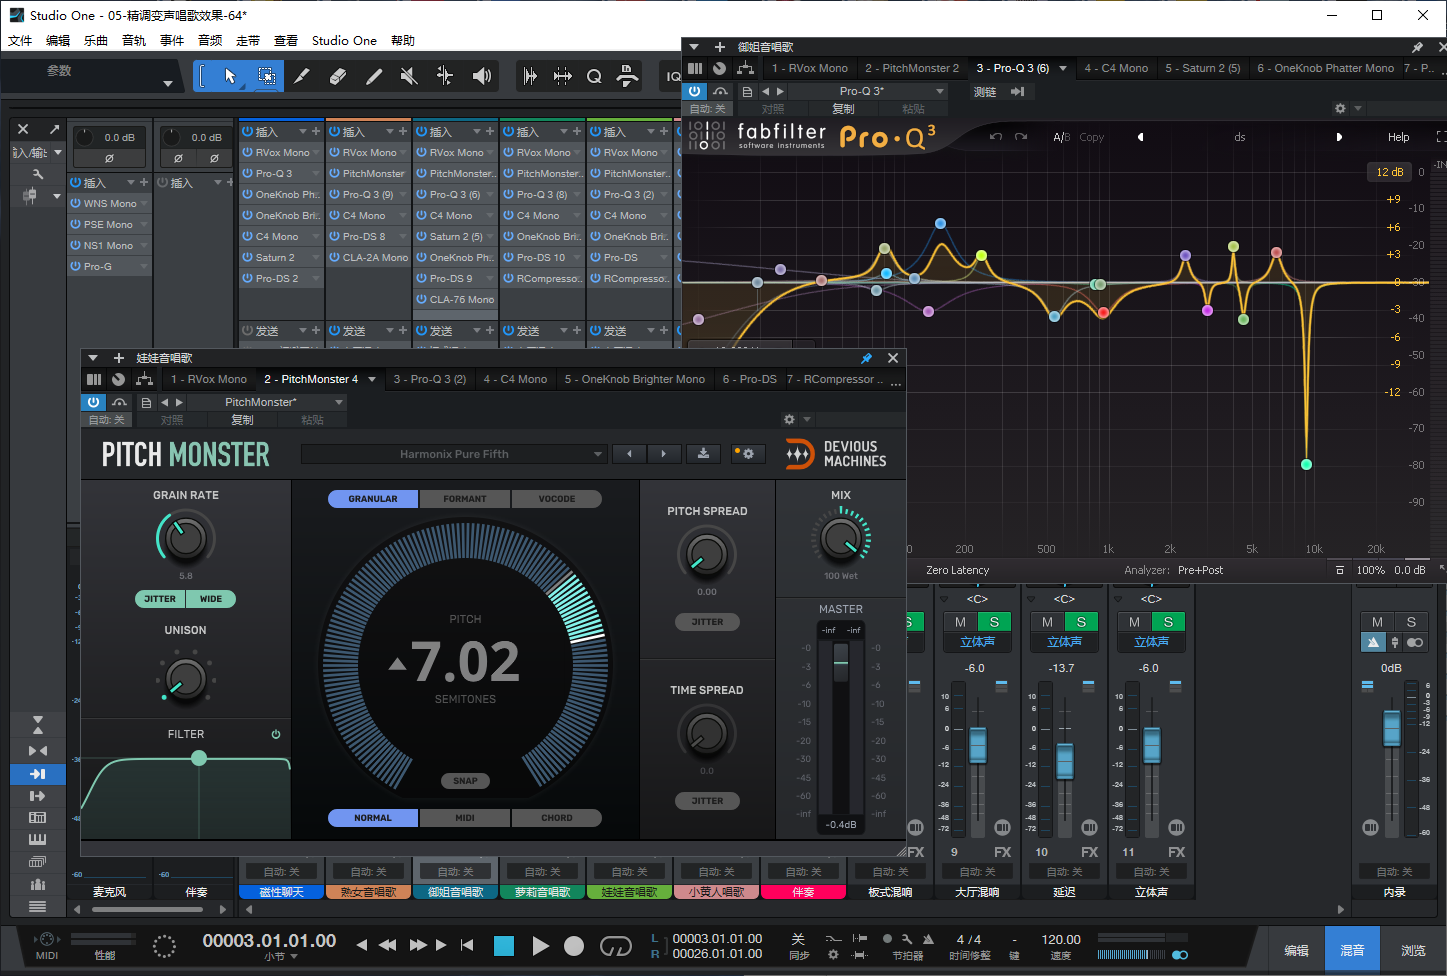Click the loop toggle icon in the transport

click(616, 944)
